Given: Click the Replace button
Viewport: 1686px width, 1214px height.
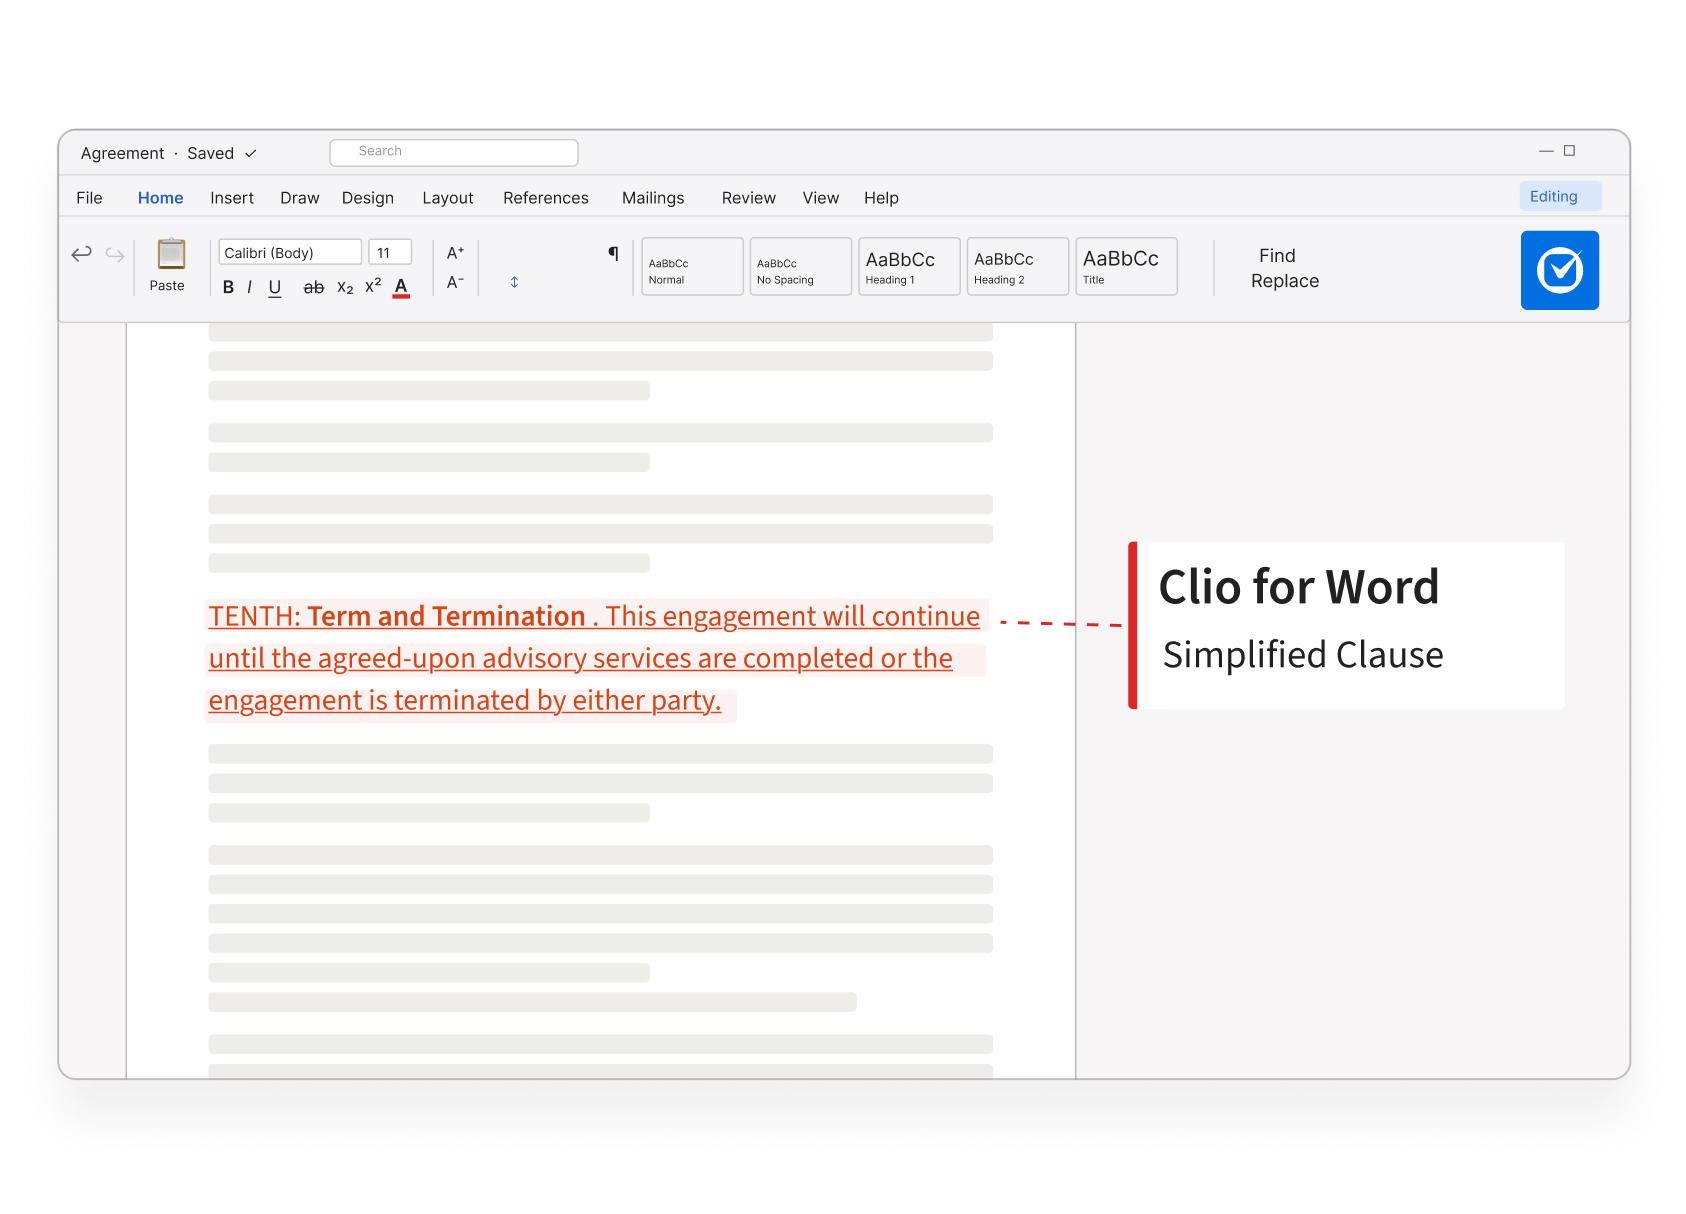Looking at the screenshot, I should pyautogui.click(x=1285, y=281).
